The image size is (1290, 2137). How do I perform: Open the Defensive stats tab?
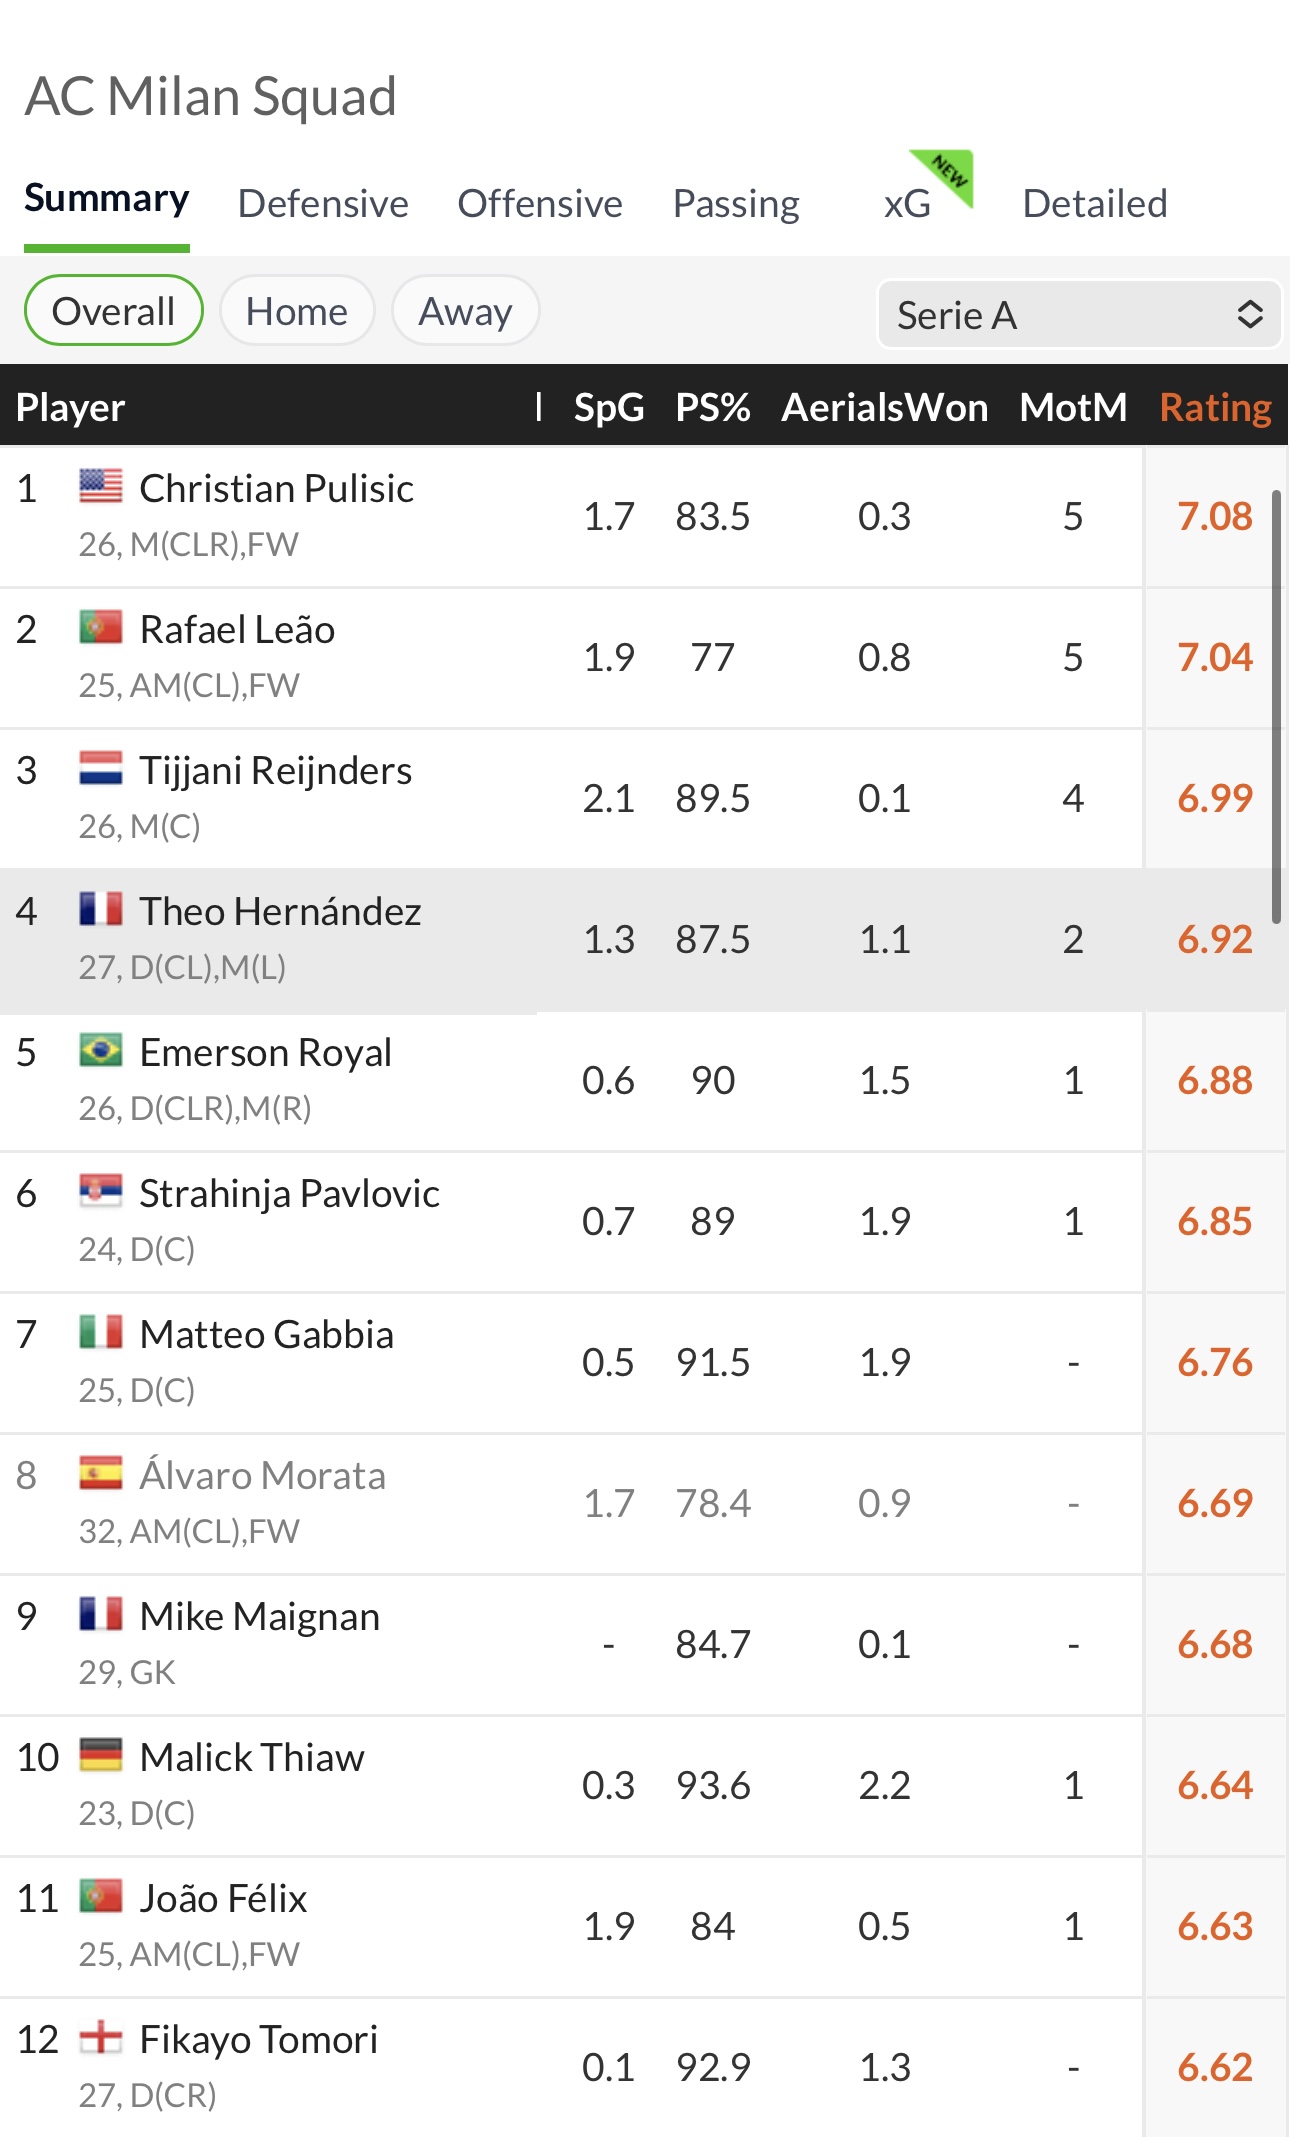click(x=323, y=203)
